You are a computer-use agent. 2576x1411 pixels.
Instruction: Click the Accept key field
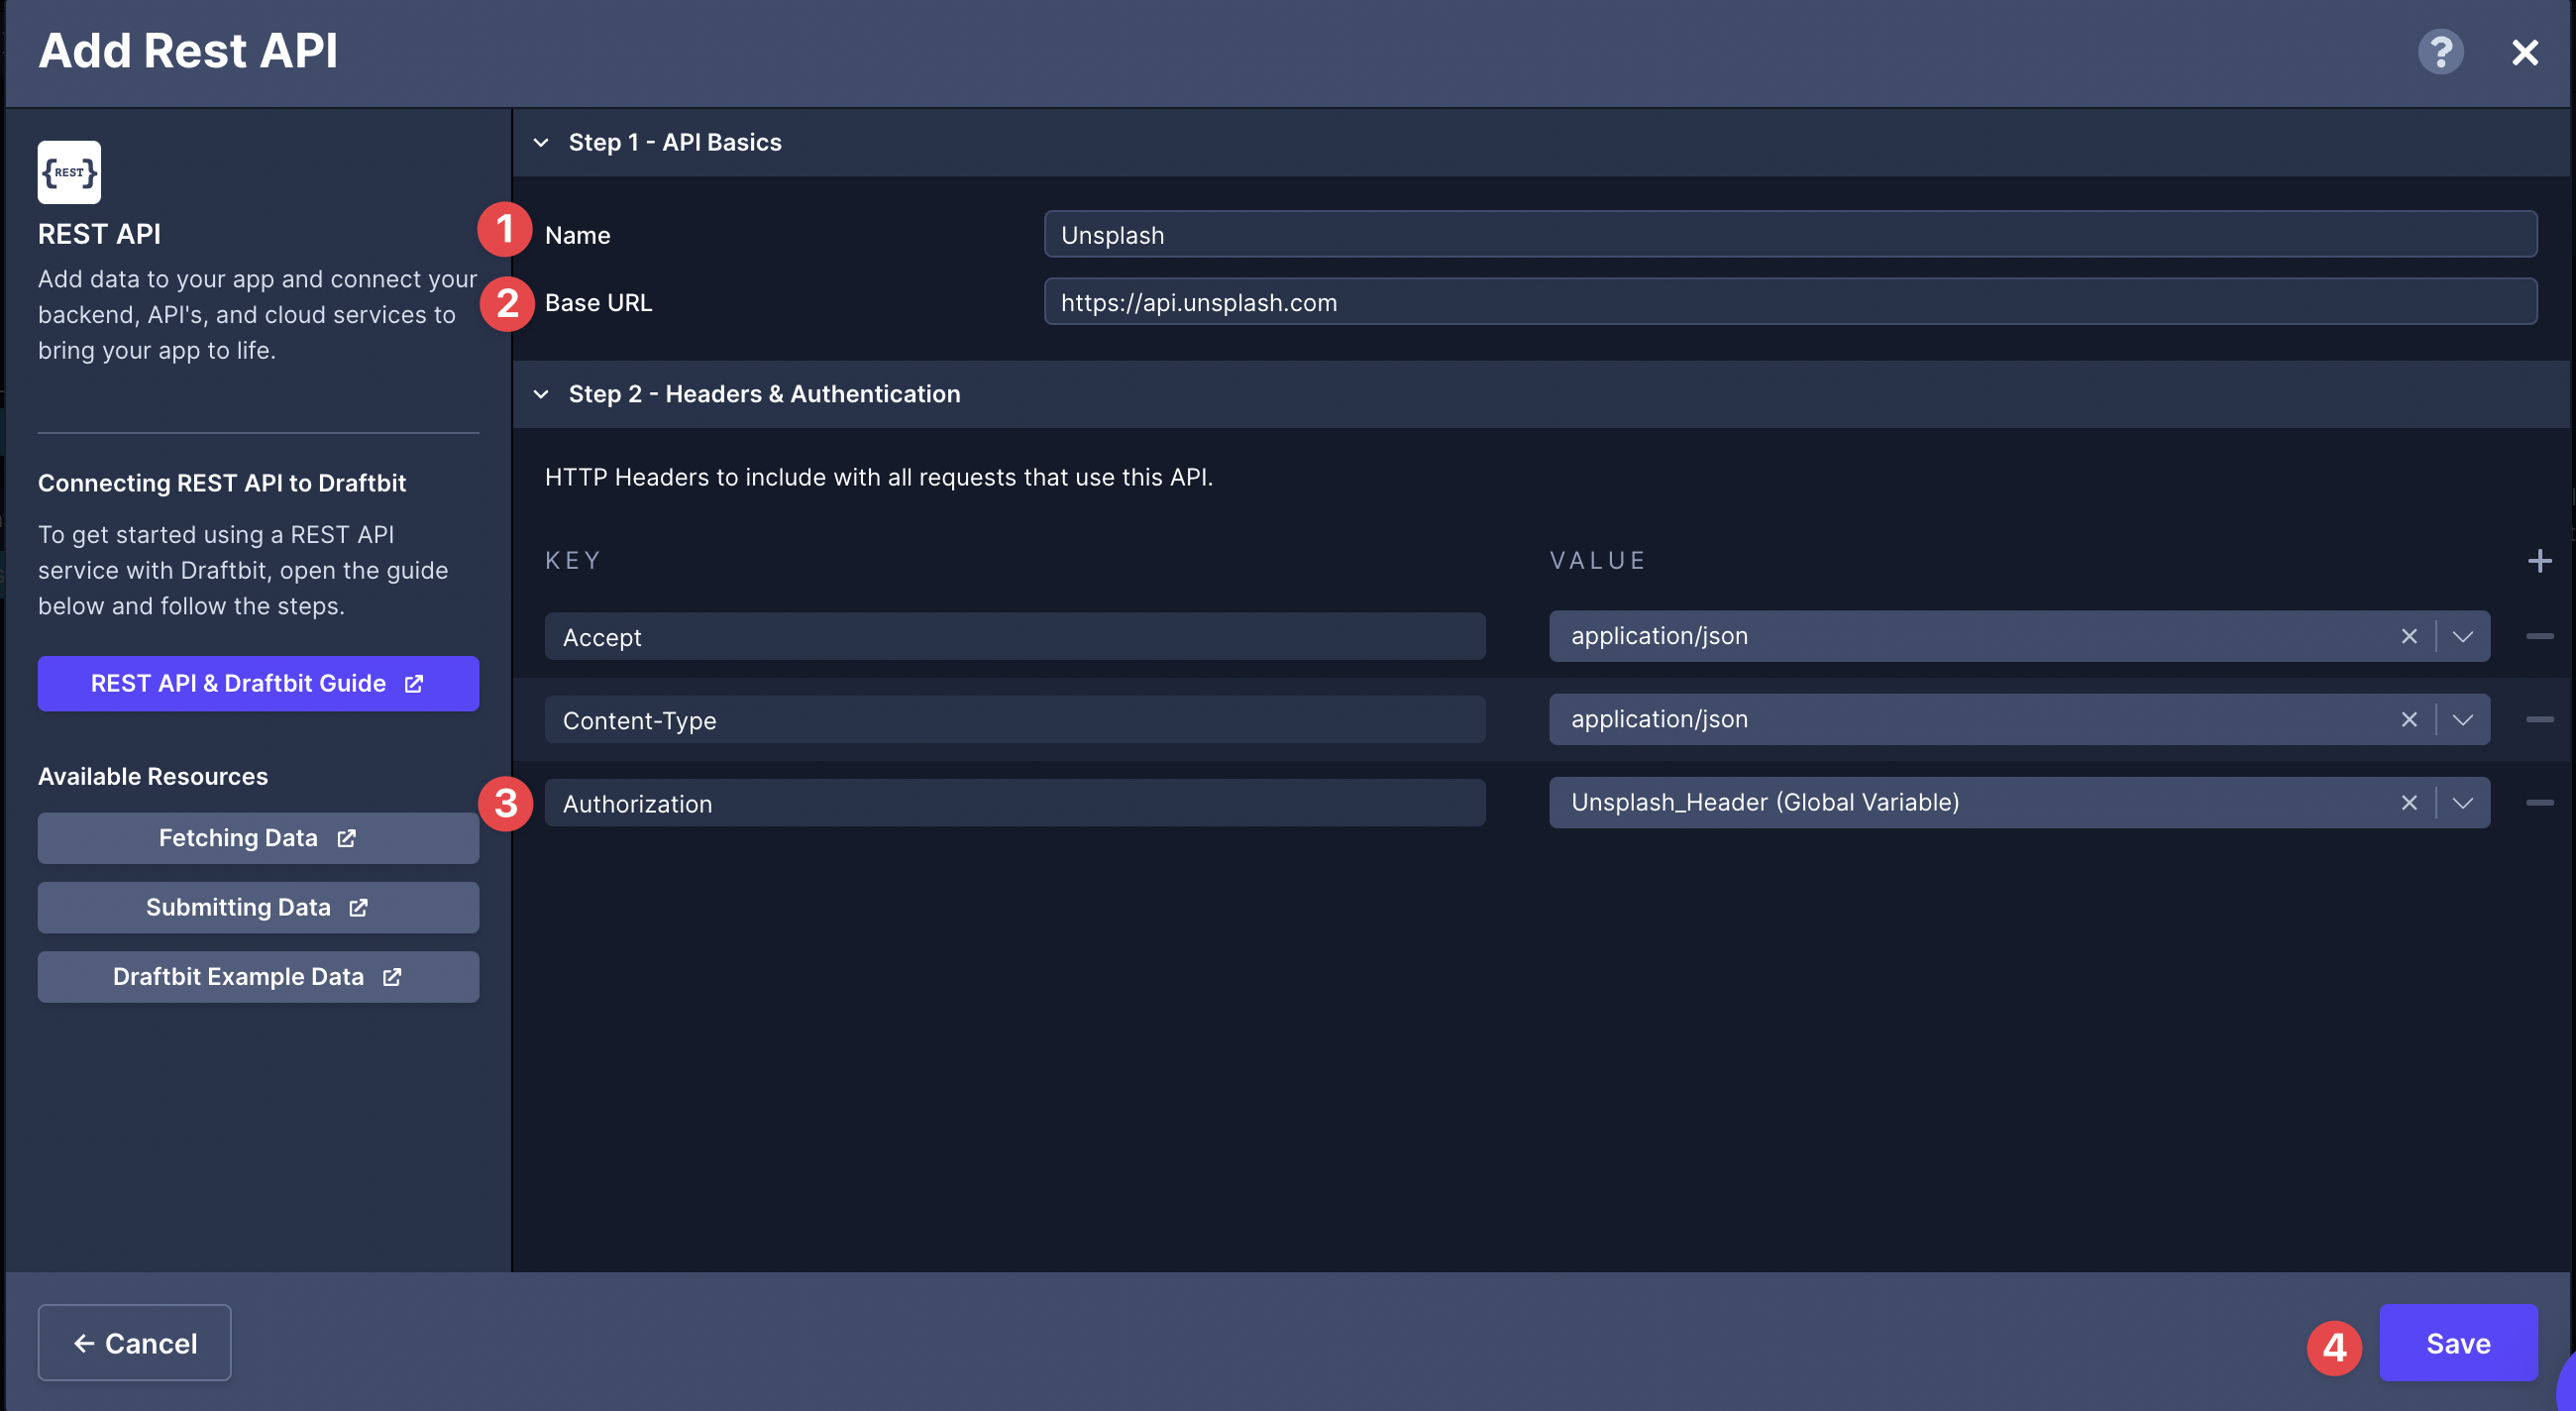(1014, 637)
